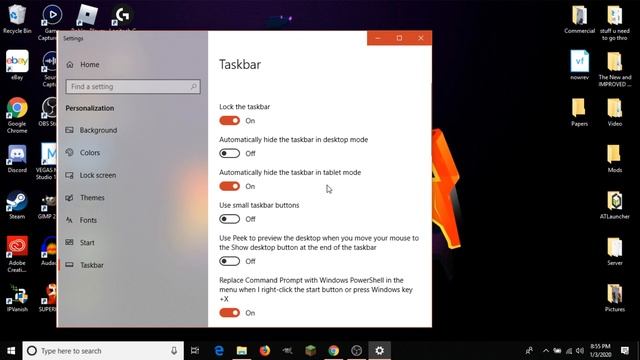
Task: Launch Chrome from taskbar
Action: [x=333, y=351]
